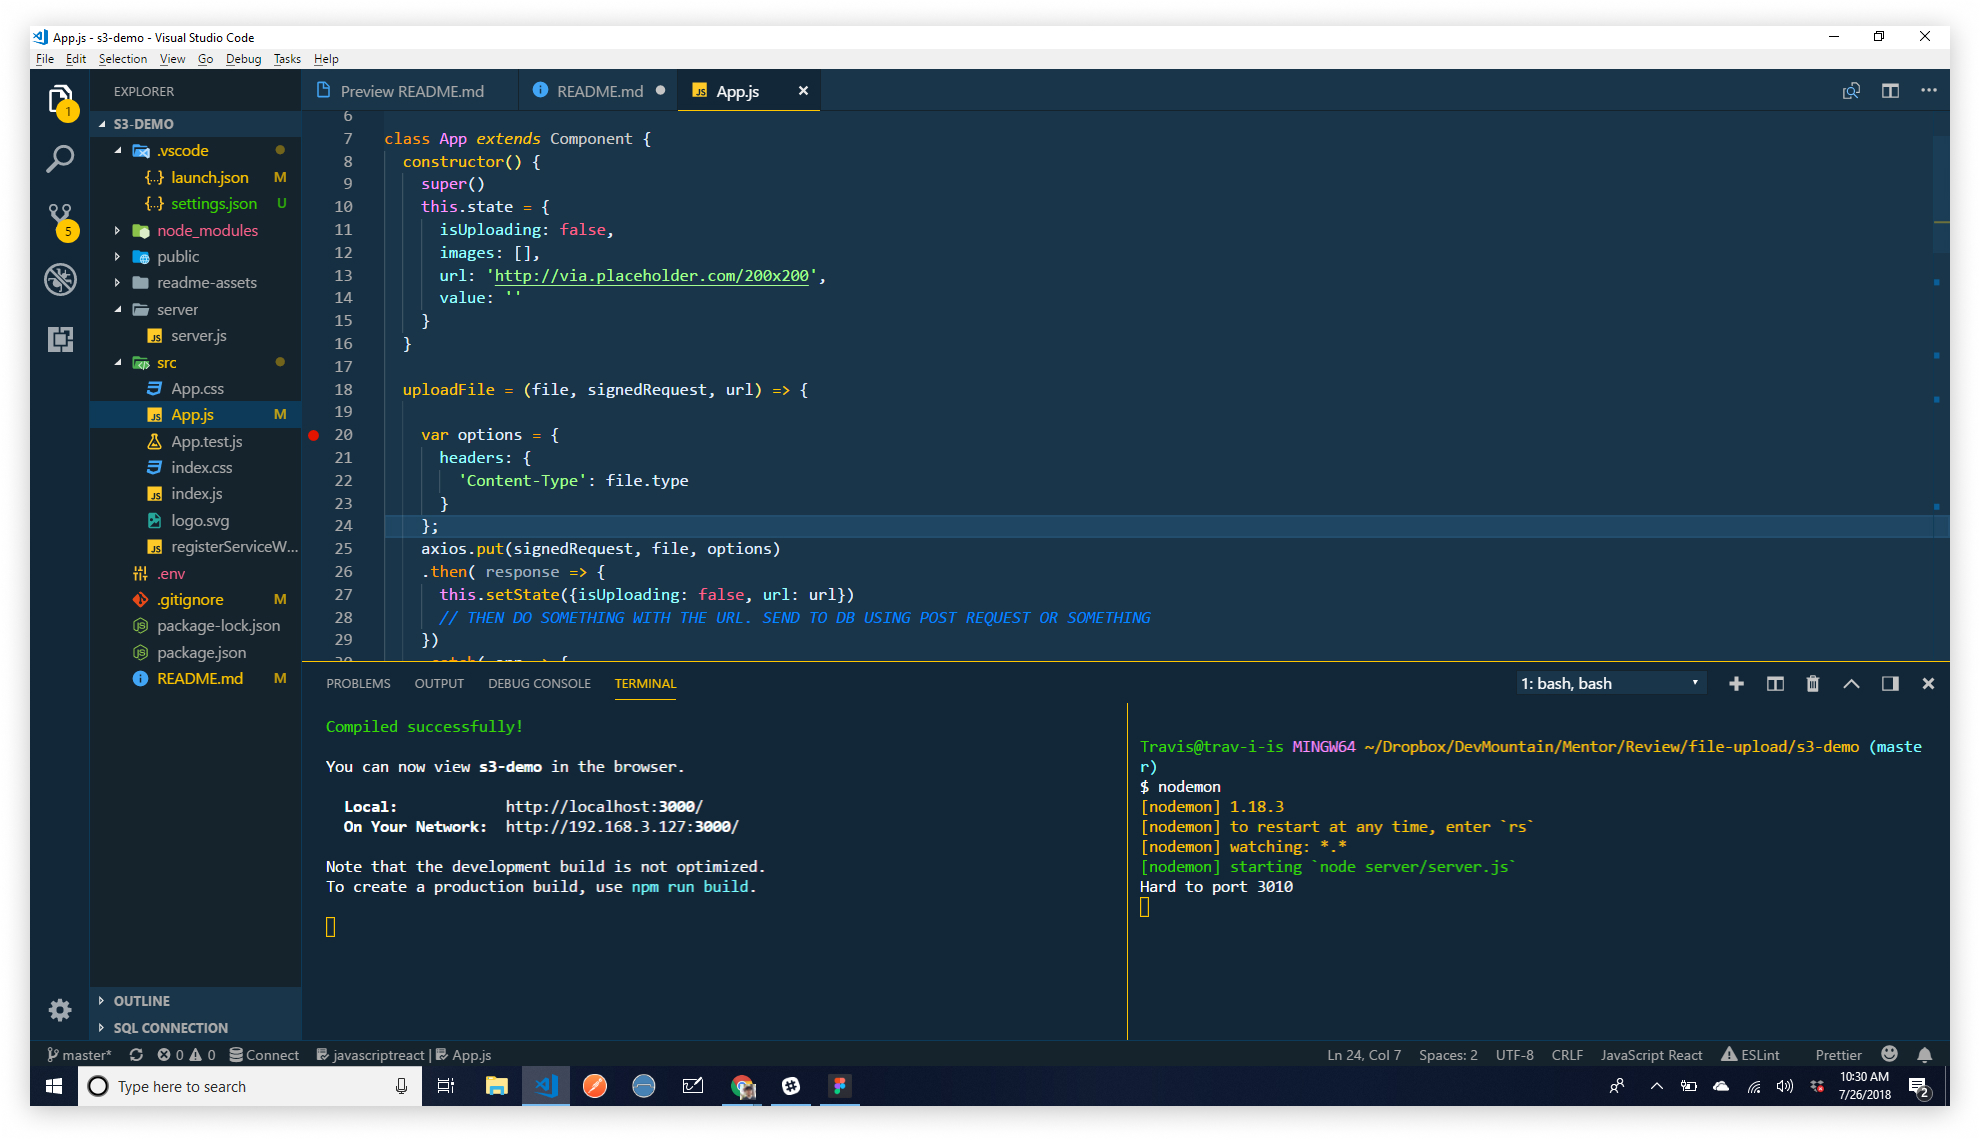
Task: Maximize terminal panel with the up chevron
Action: (x=1851, y=684)
